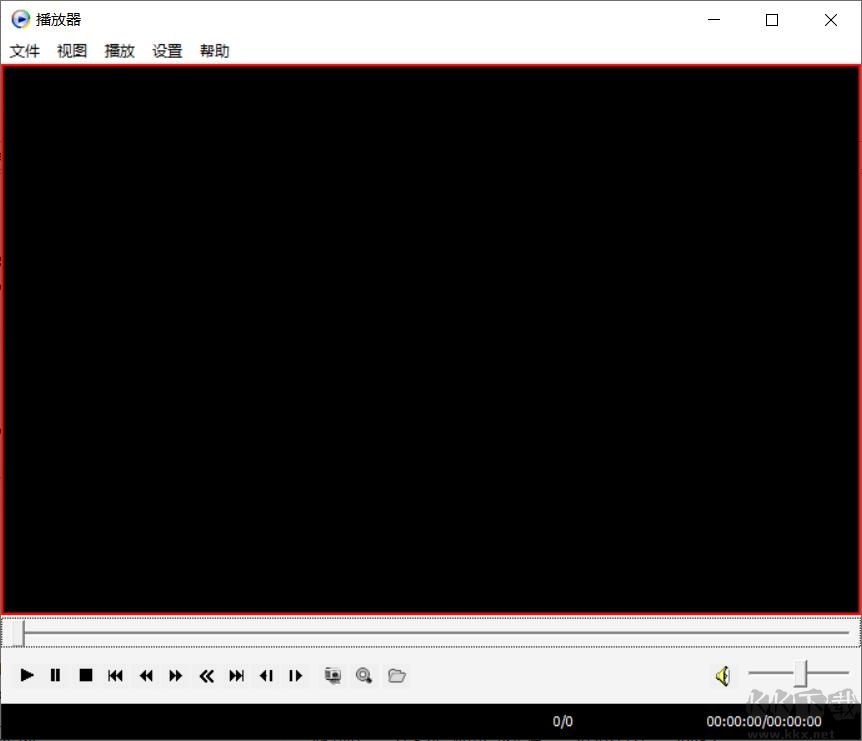Click the Play button to start playback

[x=26, y=675]
